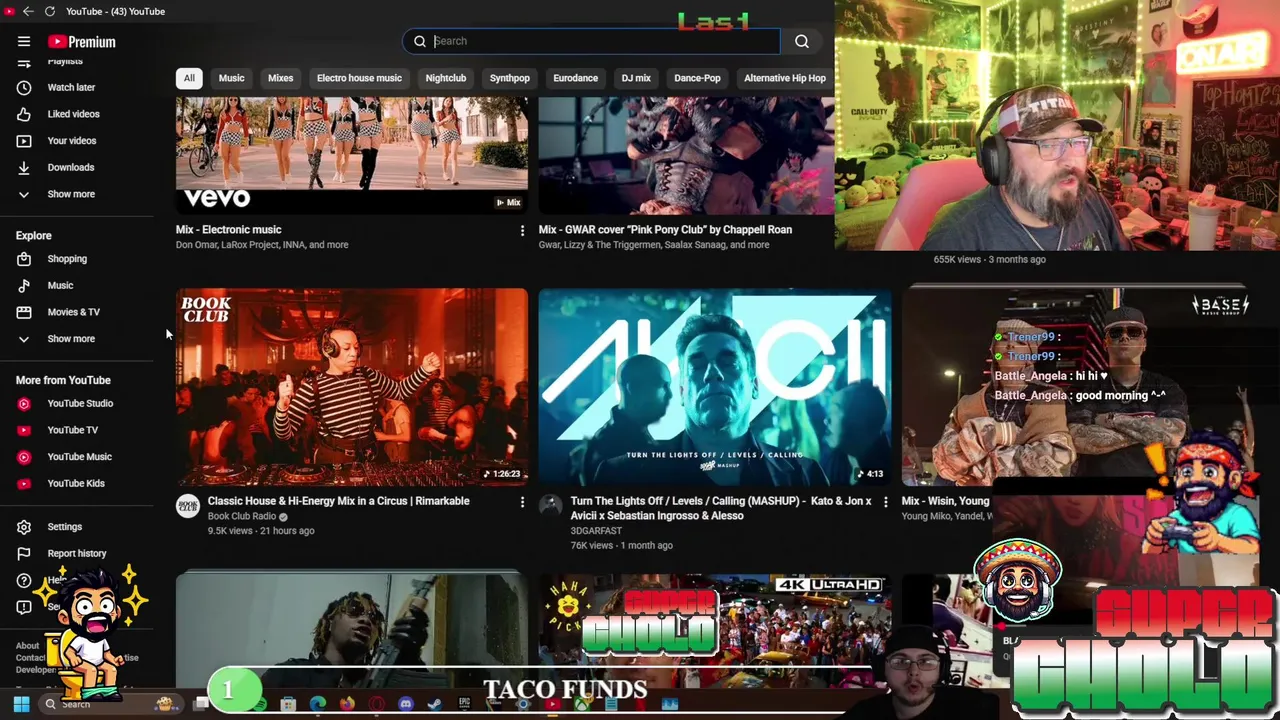
Task: Open Firefox from the taskbar
Action: click(x=347, y=704)
